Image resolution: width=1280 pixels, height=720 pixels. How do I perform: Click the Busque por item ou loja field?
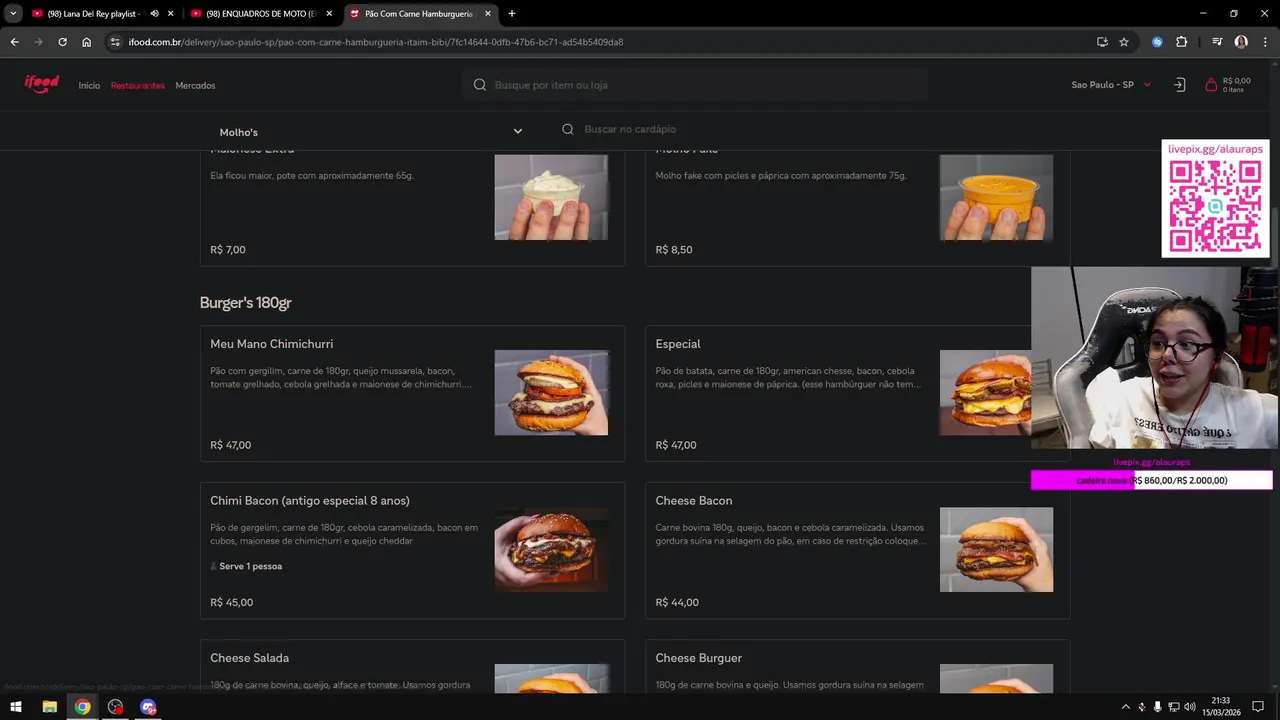tap(695, 85)
